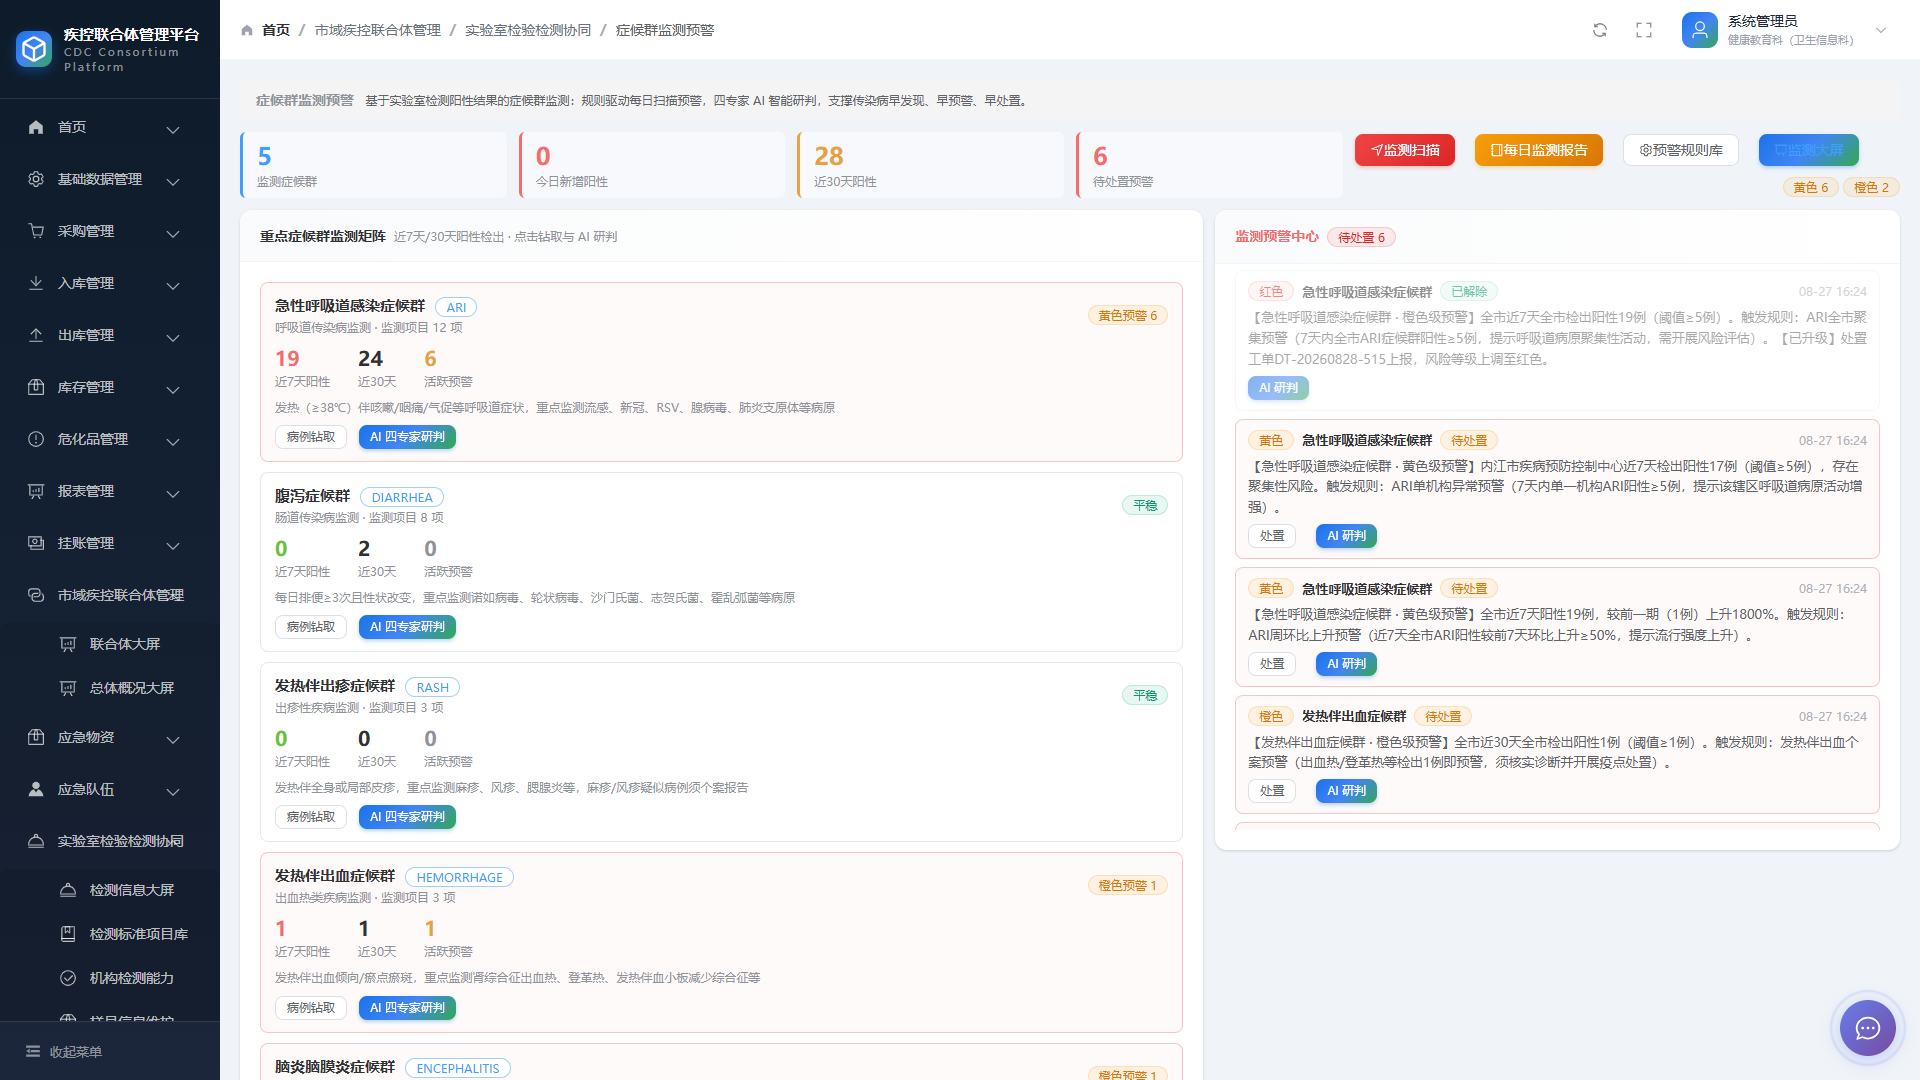This screenshot has height=1080, width=1920.
Task: Expand the 入库管理 chevron
Action: 173,285
